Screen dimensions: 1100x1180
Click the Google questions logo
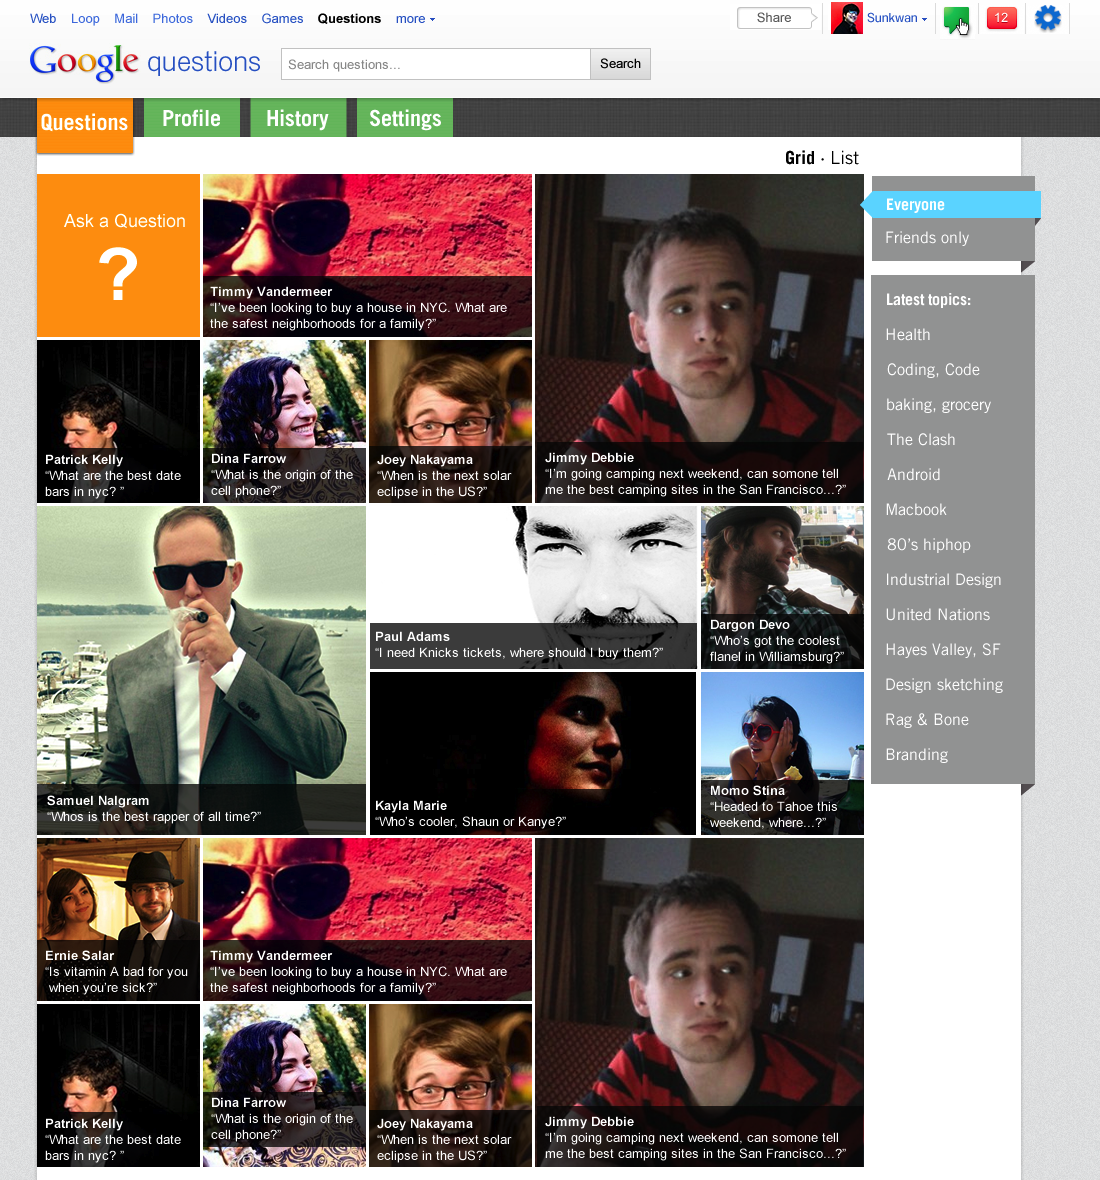144,62
